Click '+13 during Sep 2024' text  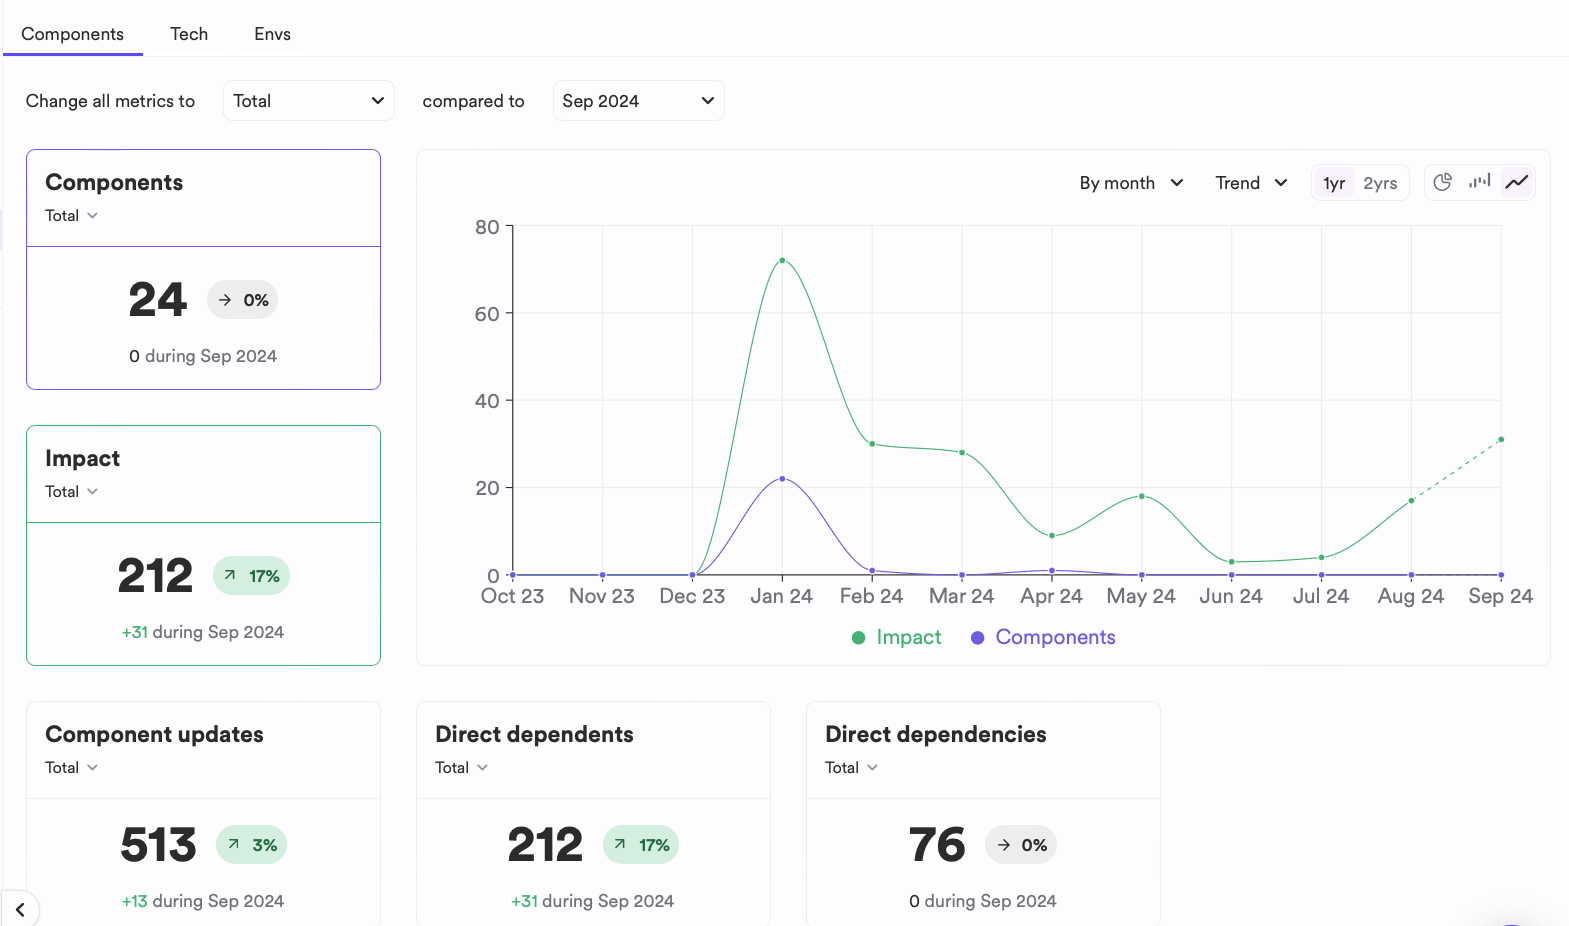pyautogui.click(x=203, y=901)
